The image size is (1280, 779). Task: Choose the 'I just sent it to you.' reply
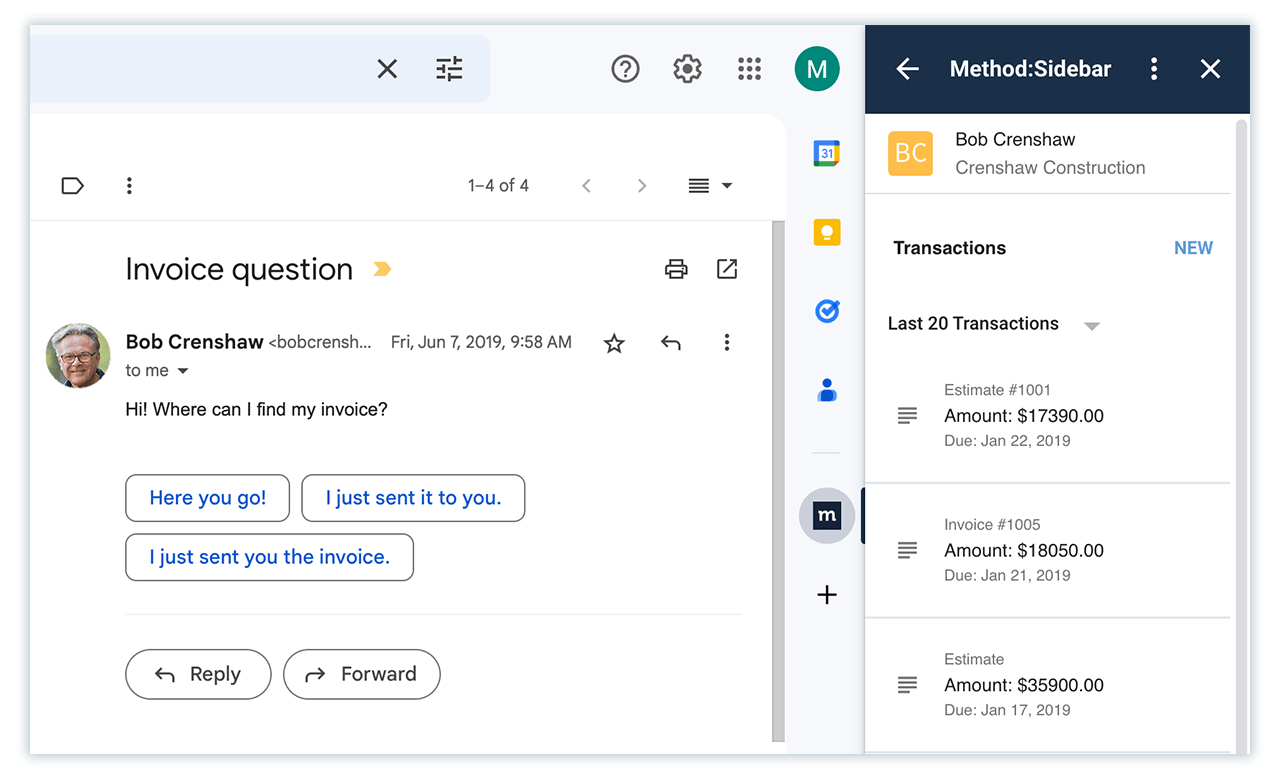coord(413,498)
